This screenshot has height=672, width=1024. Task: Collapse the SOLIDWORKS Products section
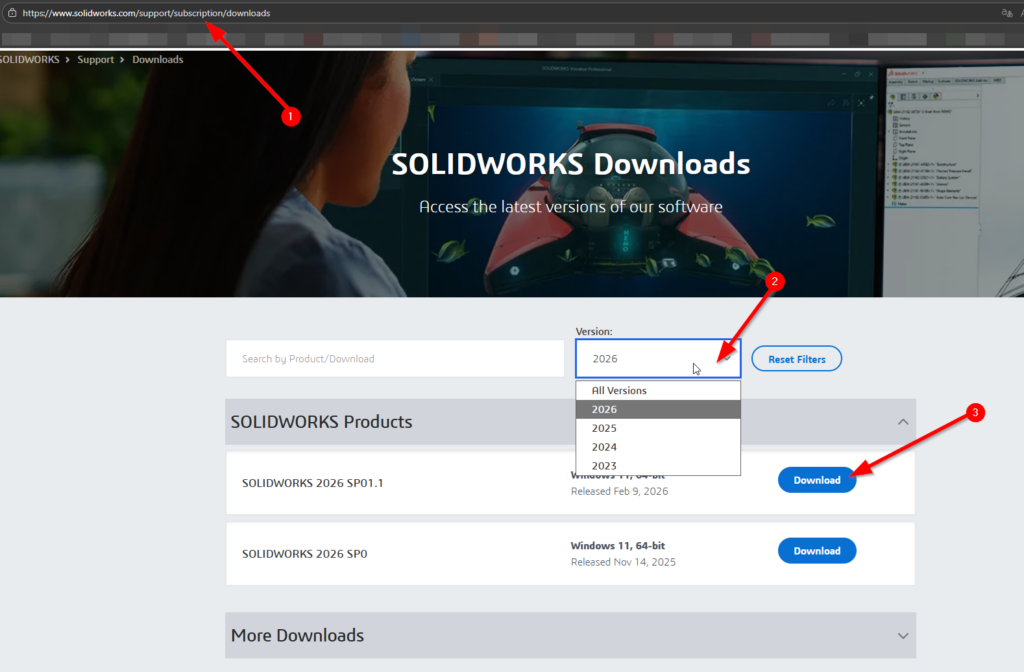902,421
